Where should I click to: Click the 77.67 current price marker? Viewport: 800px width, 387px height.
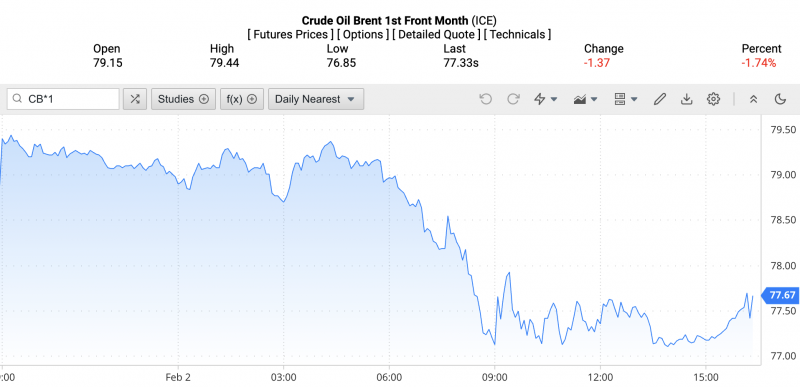[x=780, y=295]
